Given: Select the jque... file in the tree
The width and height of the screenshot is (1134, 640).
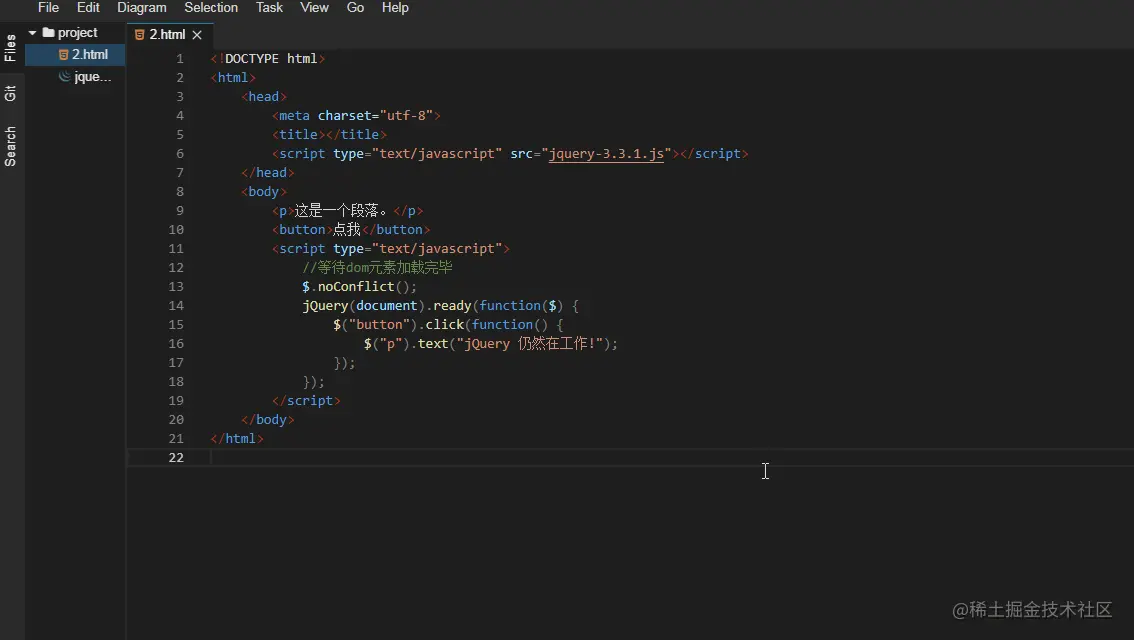Looking at the screenshot, I should [x=75, y=77].
